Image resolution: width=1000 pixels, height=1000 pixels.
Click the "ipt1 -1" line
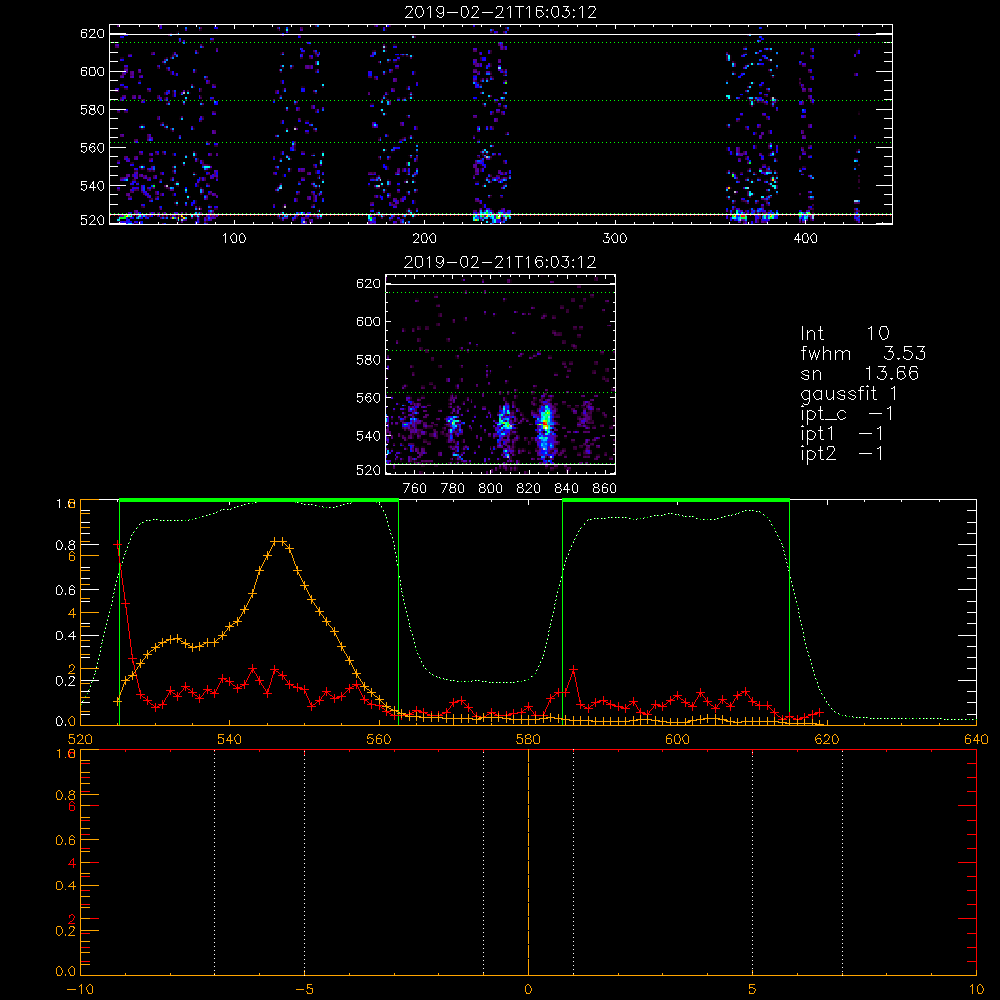842,434
